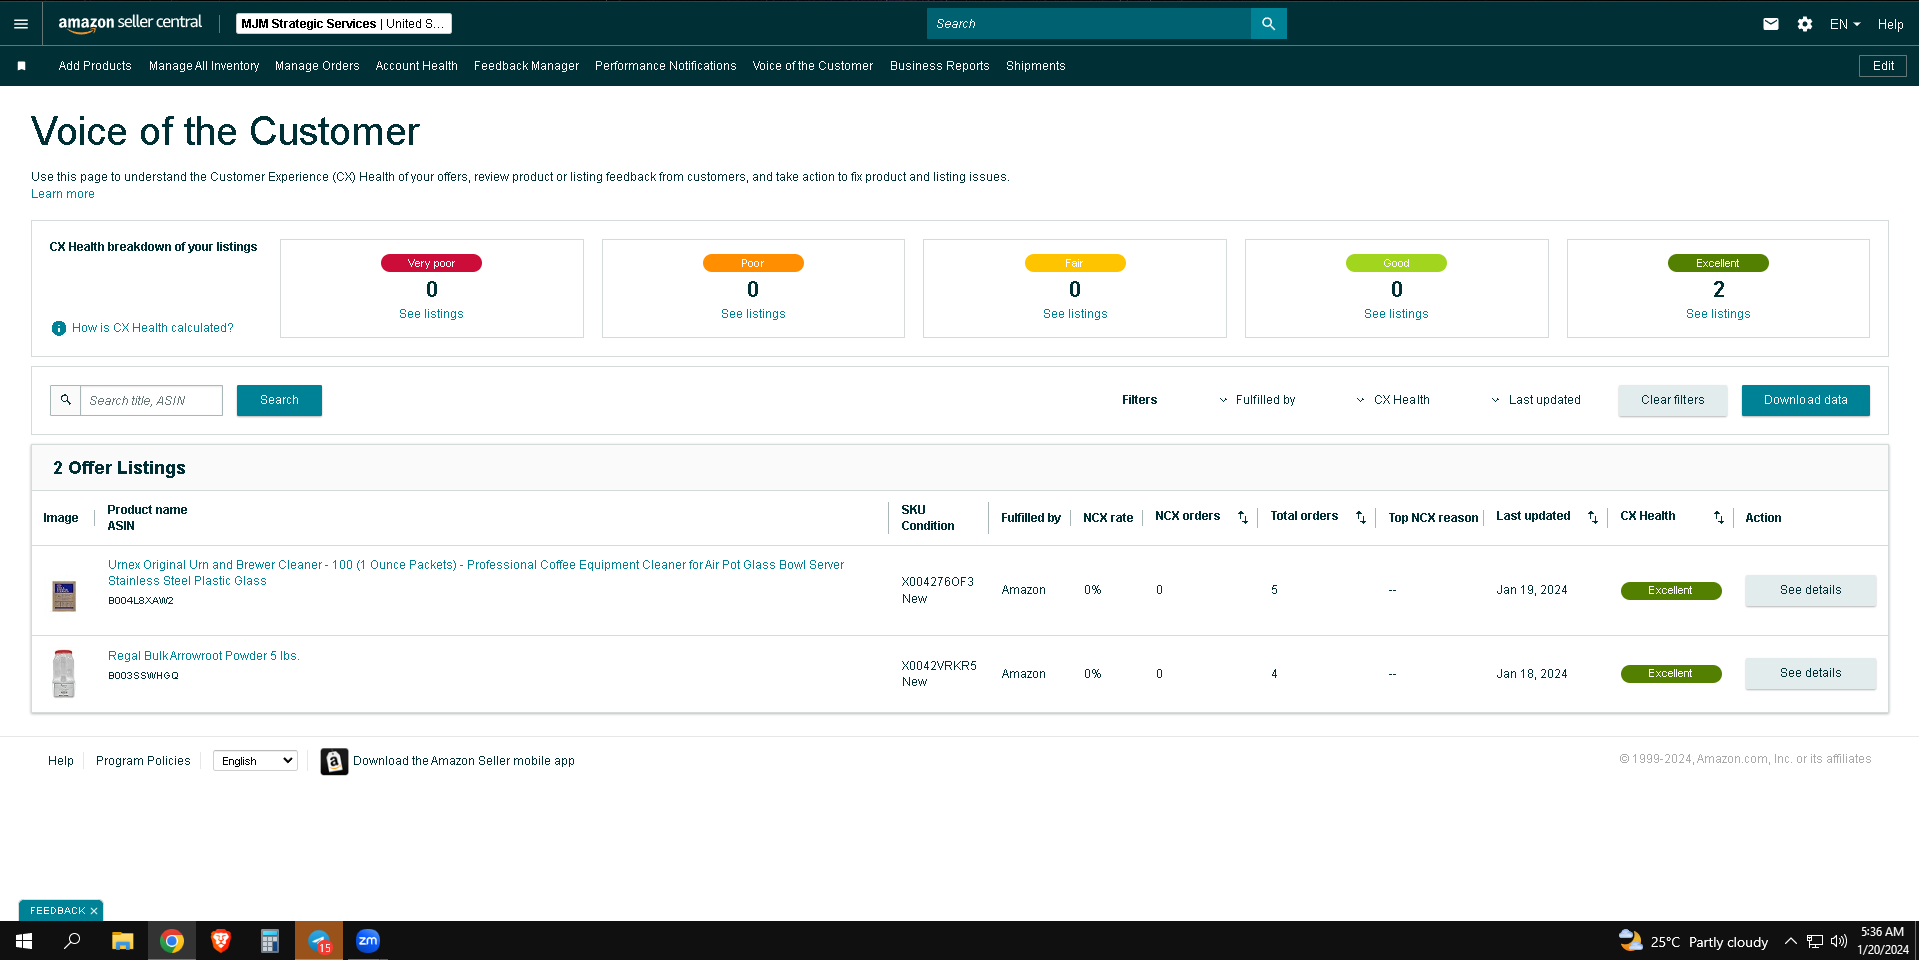Open the MJM Strategic Services account switcher
1919x960 pixels.
tap(344, 24)
